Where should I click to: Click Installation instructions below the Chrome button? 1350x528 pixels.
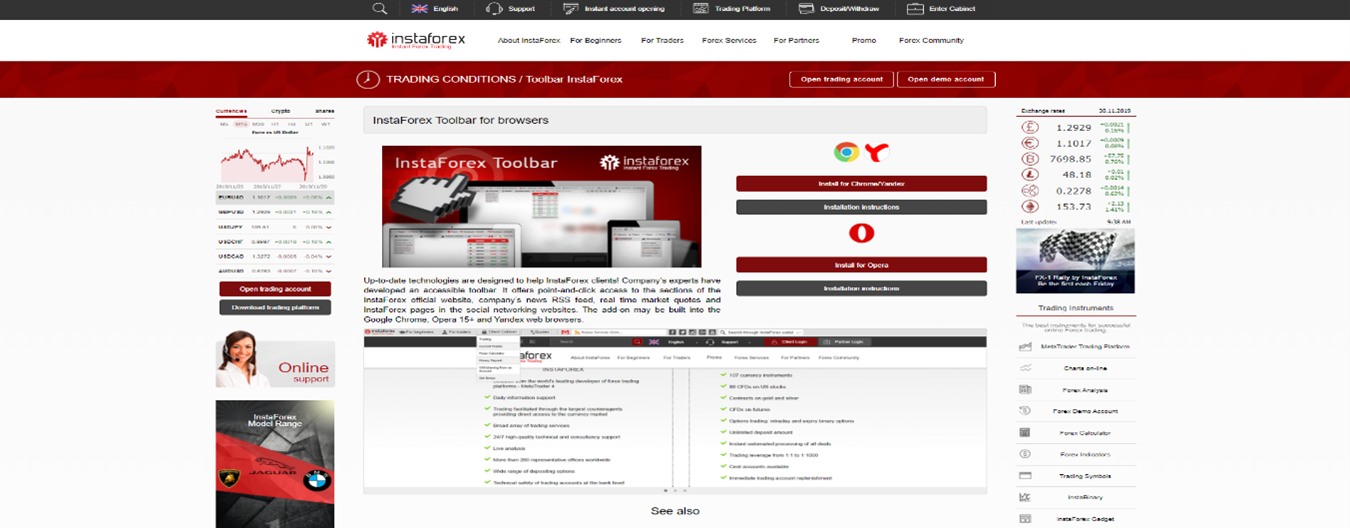861,207
